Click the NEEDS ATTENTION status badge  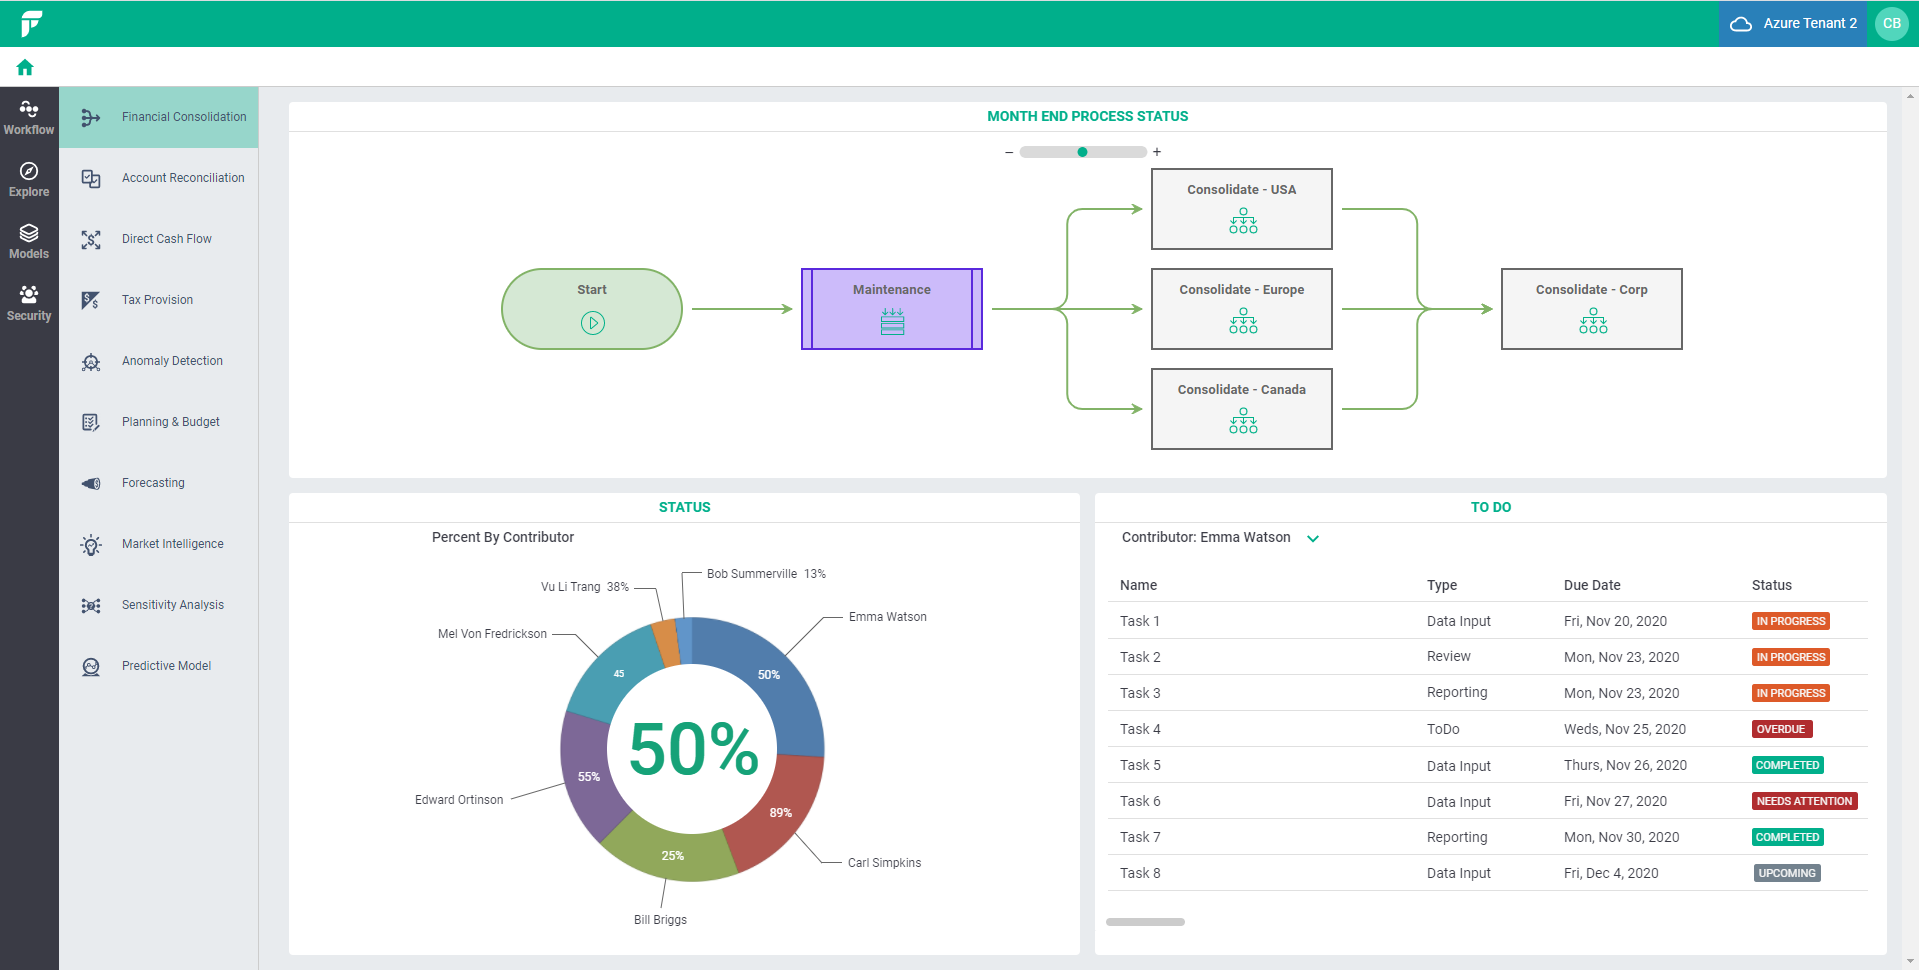coord(1804,801)
